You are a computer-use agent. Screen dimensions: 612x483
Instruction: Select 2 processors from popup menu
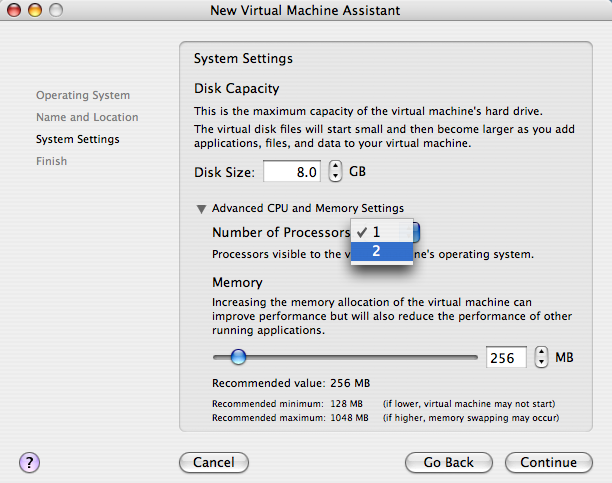pyautogui.click(x=381, y=251)
